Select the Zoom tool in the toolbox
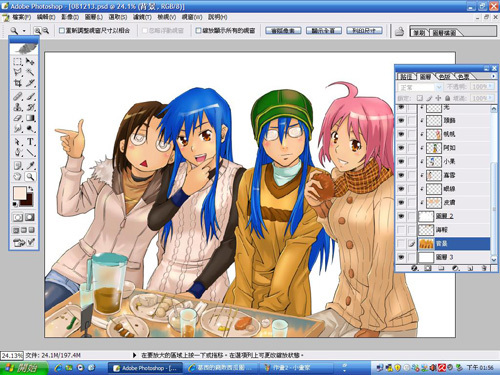 pyautogui.click(x=30, y=177)
